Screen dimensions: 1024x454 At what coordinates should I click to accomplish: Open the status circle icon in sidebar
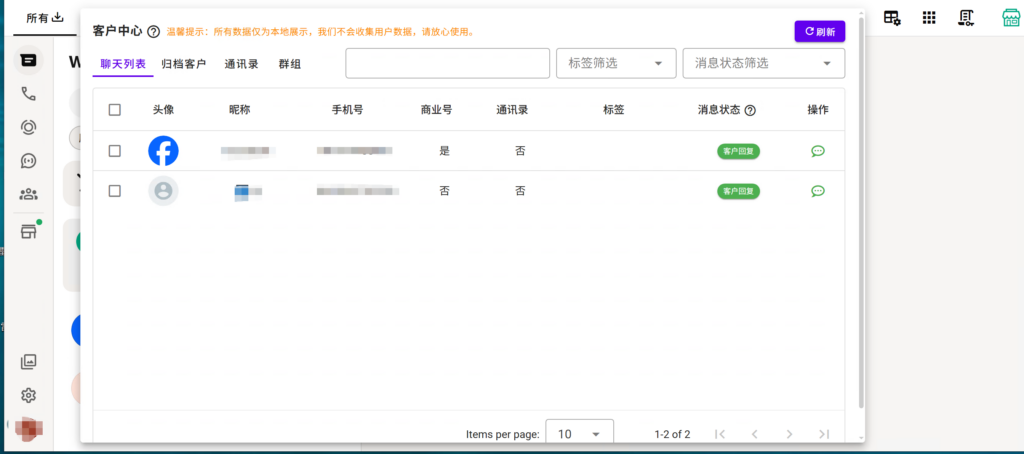tap(28, 127)
